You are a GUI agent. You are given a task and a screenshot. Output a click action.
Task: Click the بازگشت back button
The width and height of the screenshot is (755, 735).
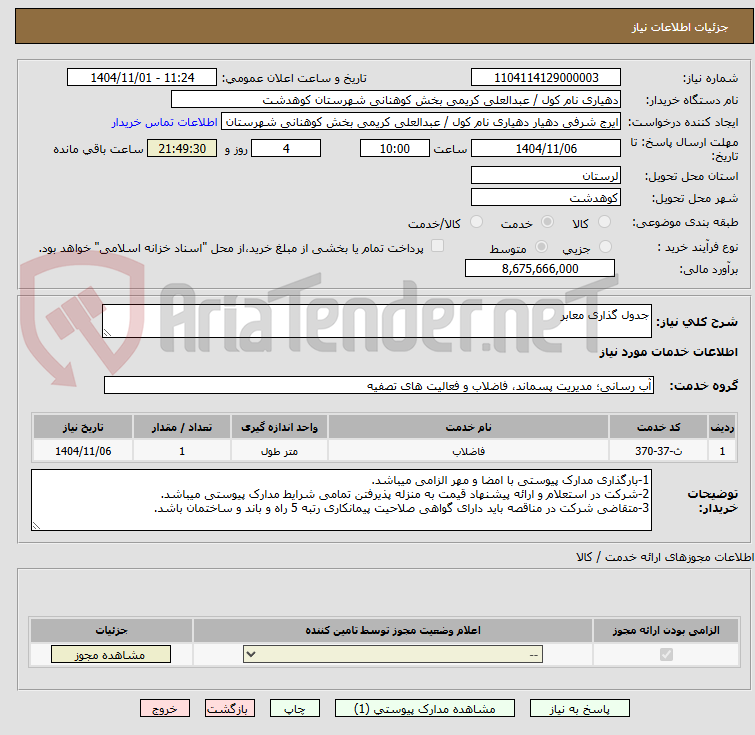pyautogui.click(x=230, y=709)
